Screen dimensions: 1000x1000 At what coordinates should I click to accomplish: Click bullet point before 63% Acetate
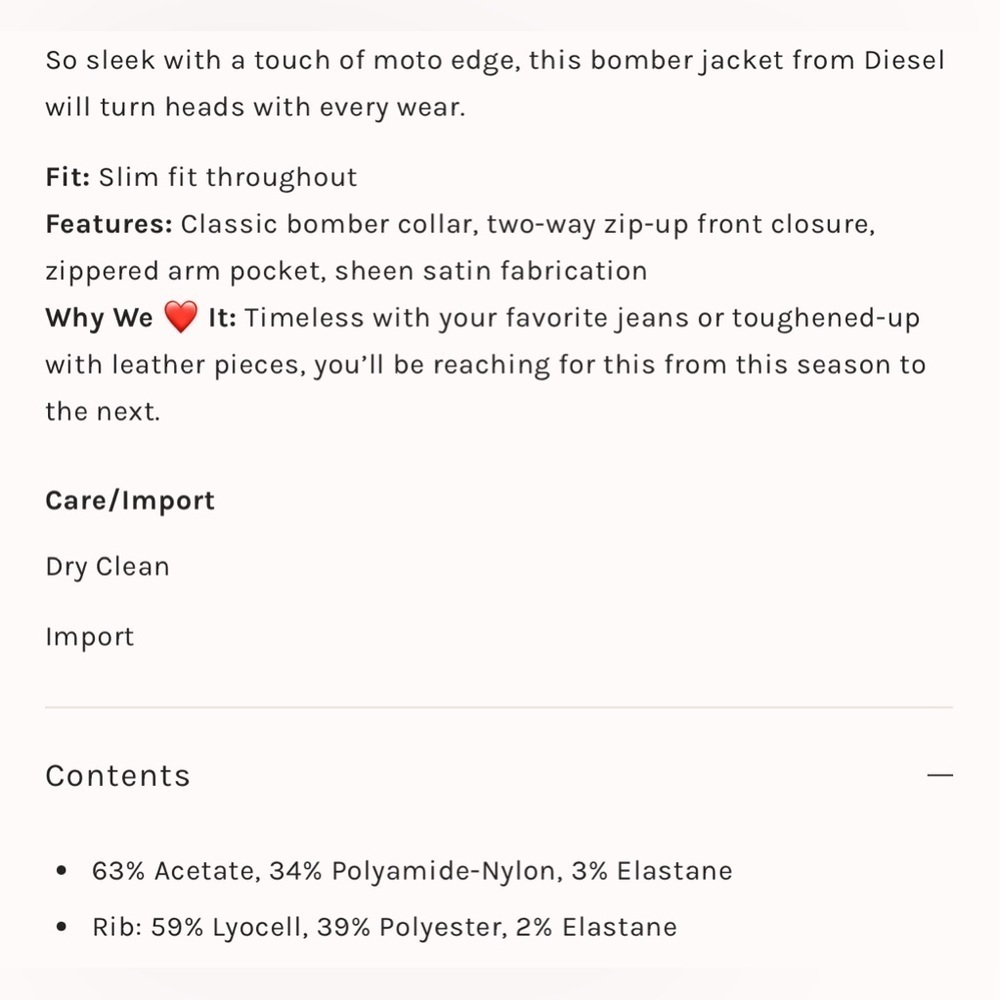click(x=61, y=871)
